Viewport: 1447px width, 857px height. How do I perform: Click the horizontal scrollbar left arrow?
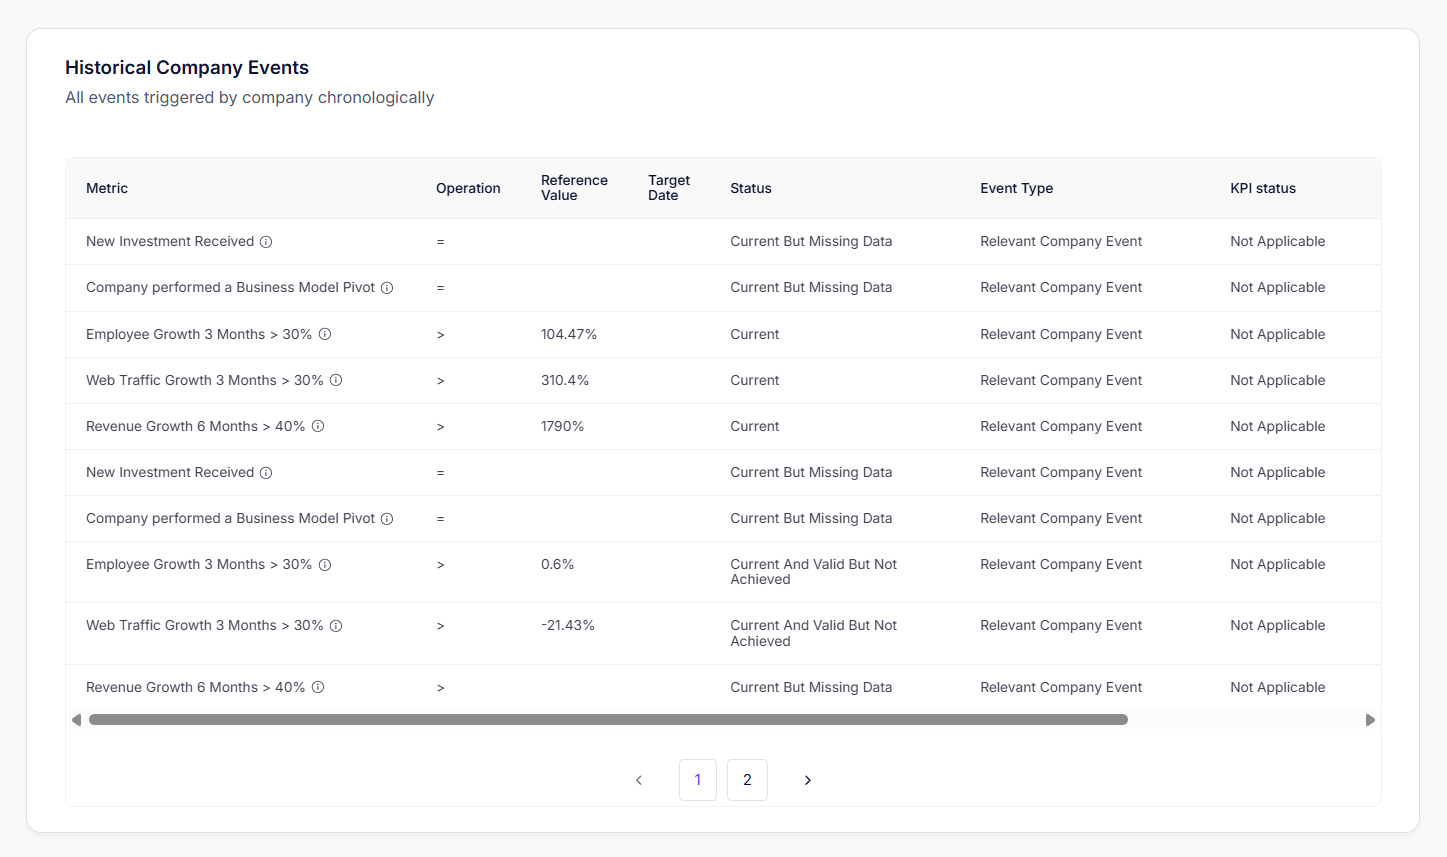point(76,720)
